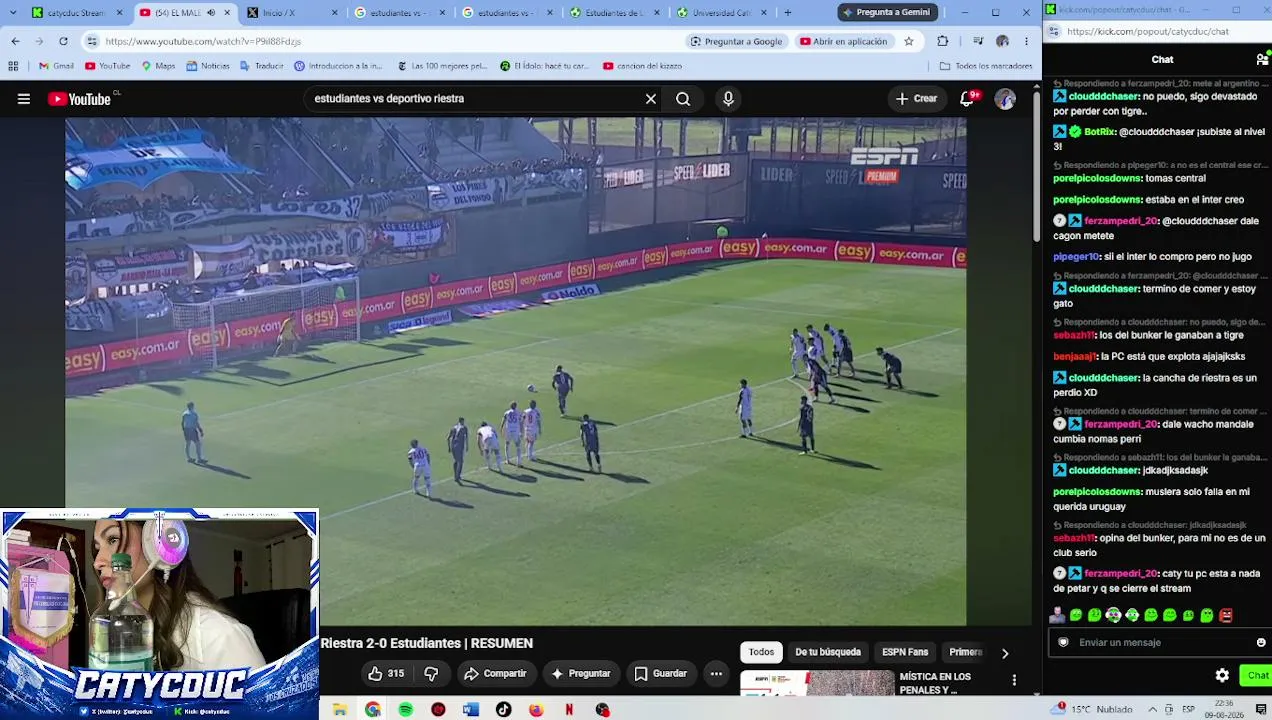Open site information icon in address bar

[x=92, y=41]
